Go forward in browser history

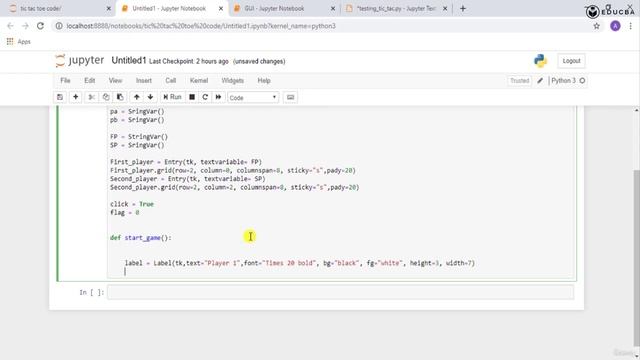click(x=25, y=26)
